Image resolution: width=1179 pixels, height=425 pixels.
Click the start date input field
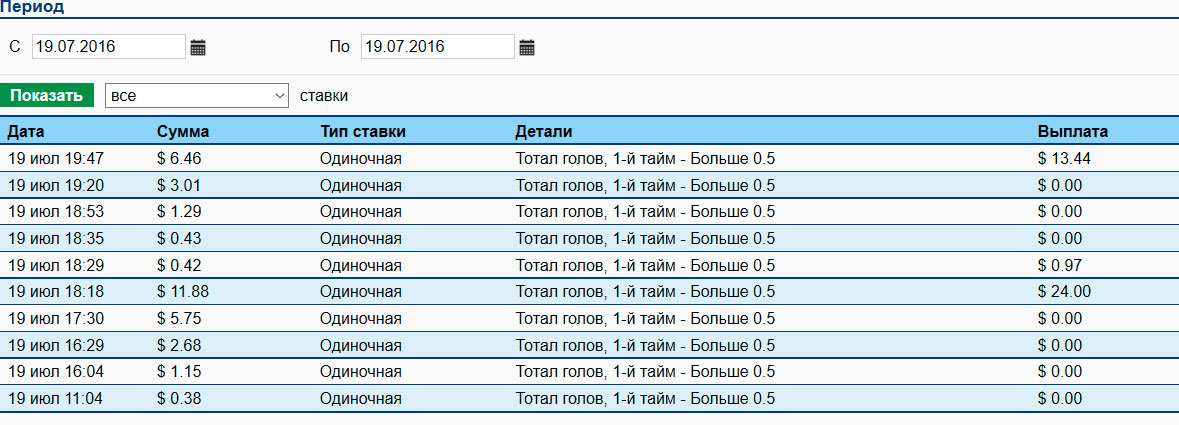(108, 47)
